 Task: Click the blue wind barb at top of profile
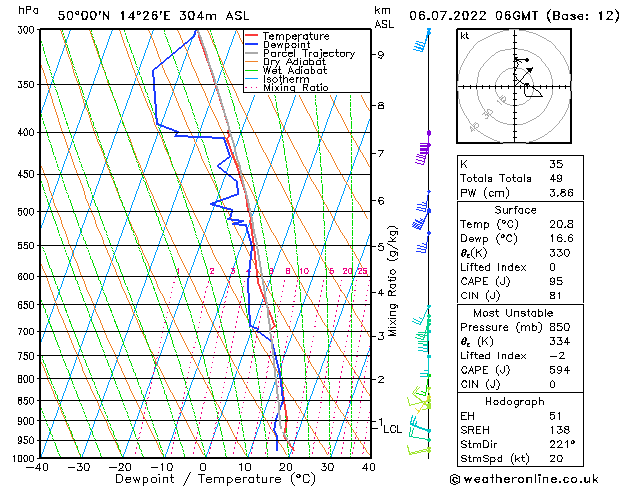421,43
